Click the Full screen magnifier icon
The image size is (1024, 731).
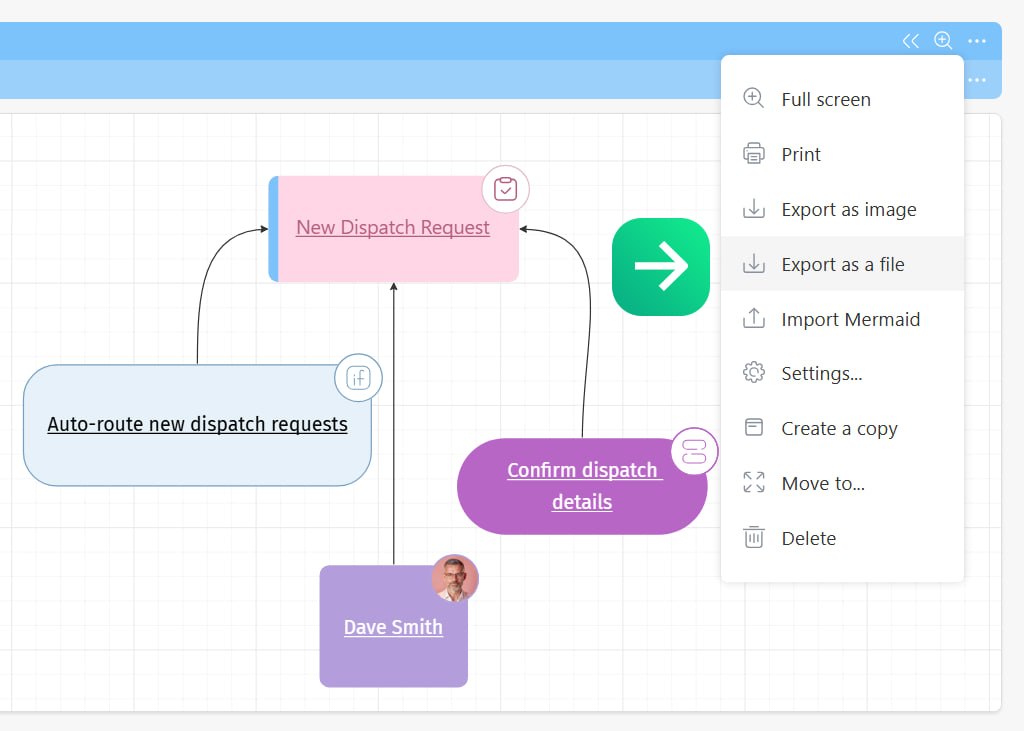point(754,98)
